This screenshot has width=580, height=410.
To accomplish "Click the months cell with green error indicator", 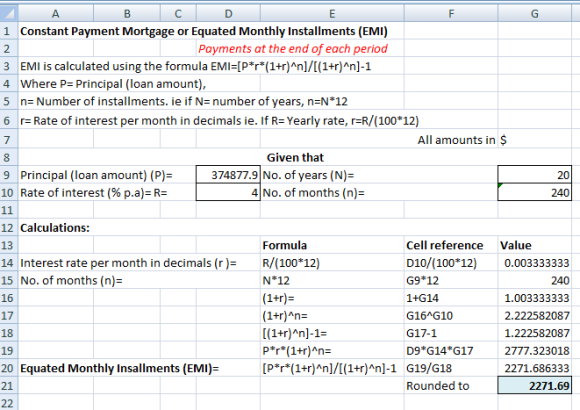I will (535, 192).
